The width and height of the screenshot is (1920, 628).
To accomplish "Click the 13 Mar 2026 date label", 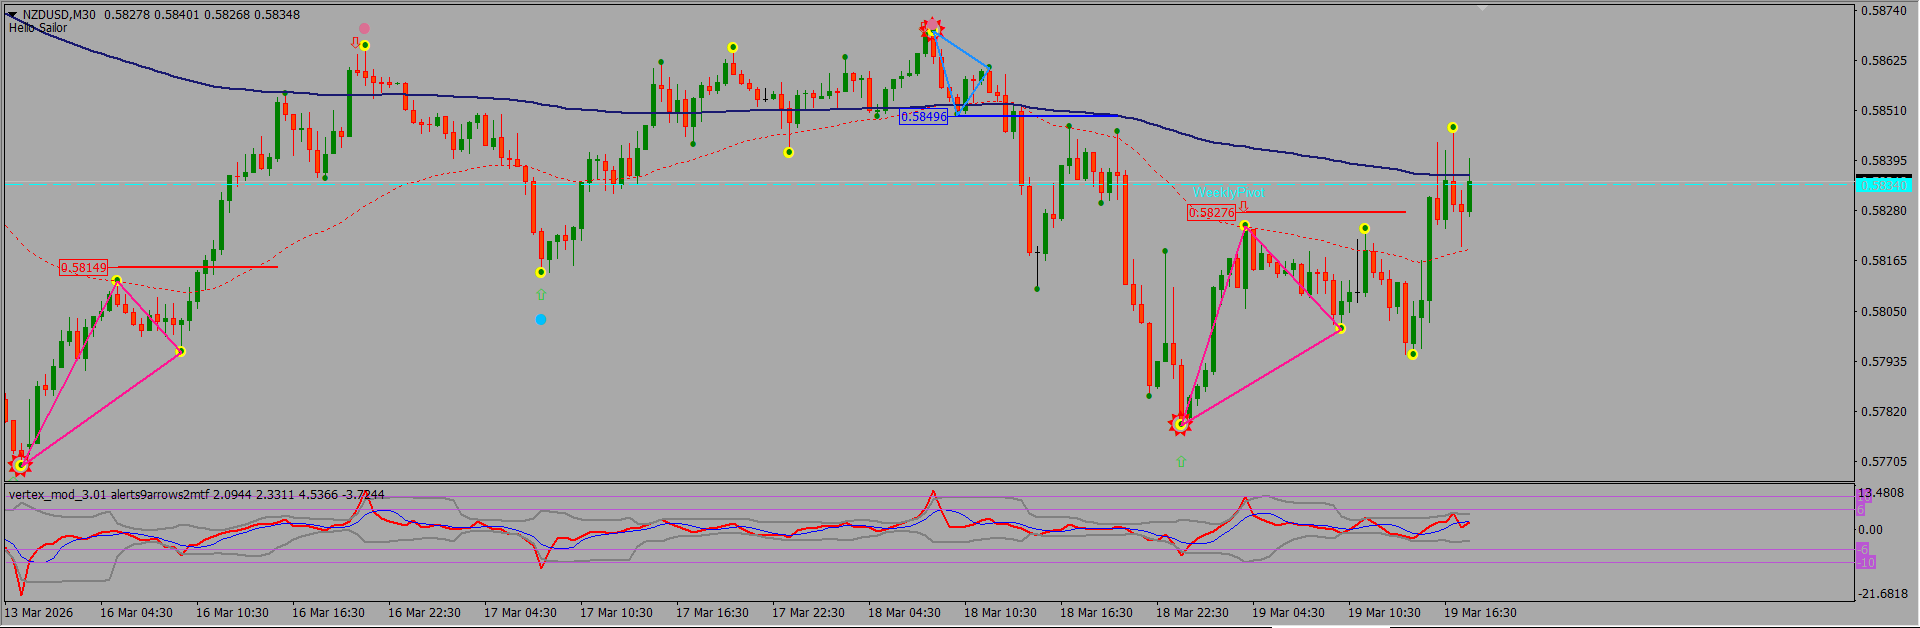I will [39, 613].
